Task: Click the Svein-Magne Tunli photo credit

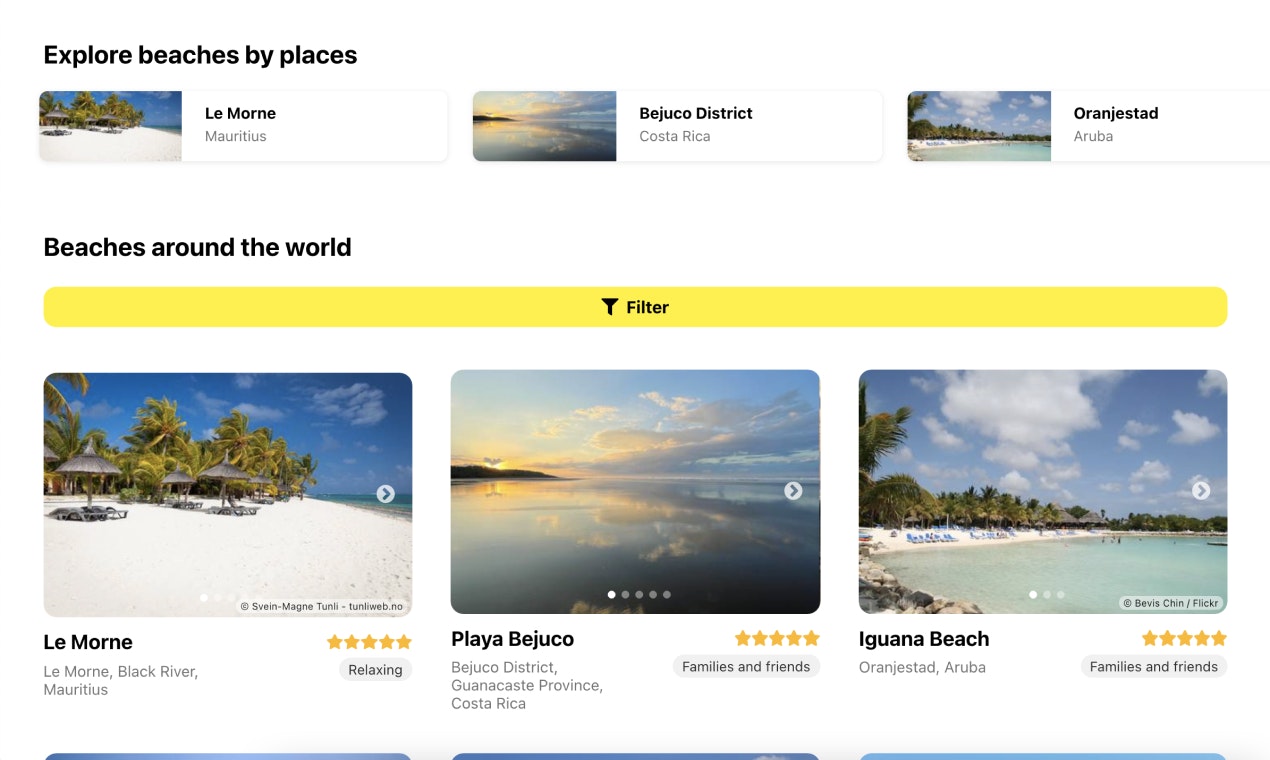Action: (324, 606)
